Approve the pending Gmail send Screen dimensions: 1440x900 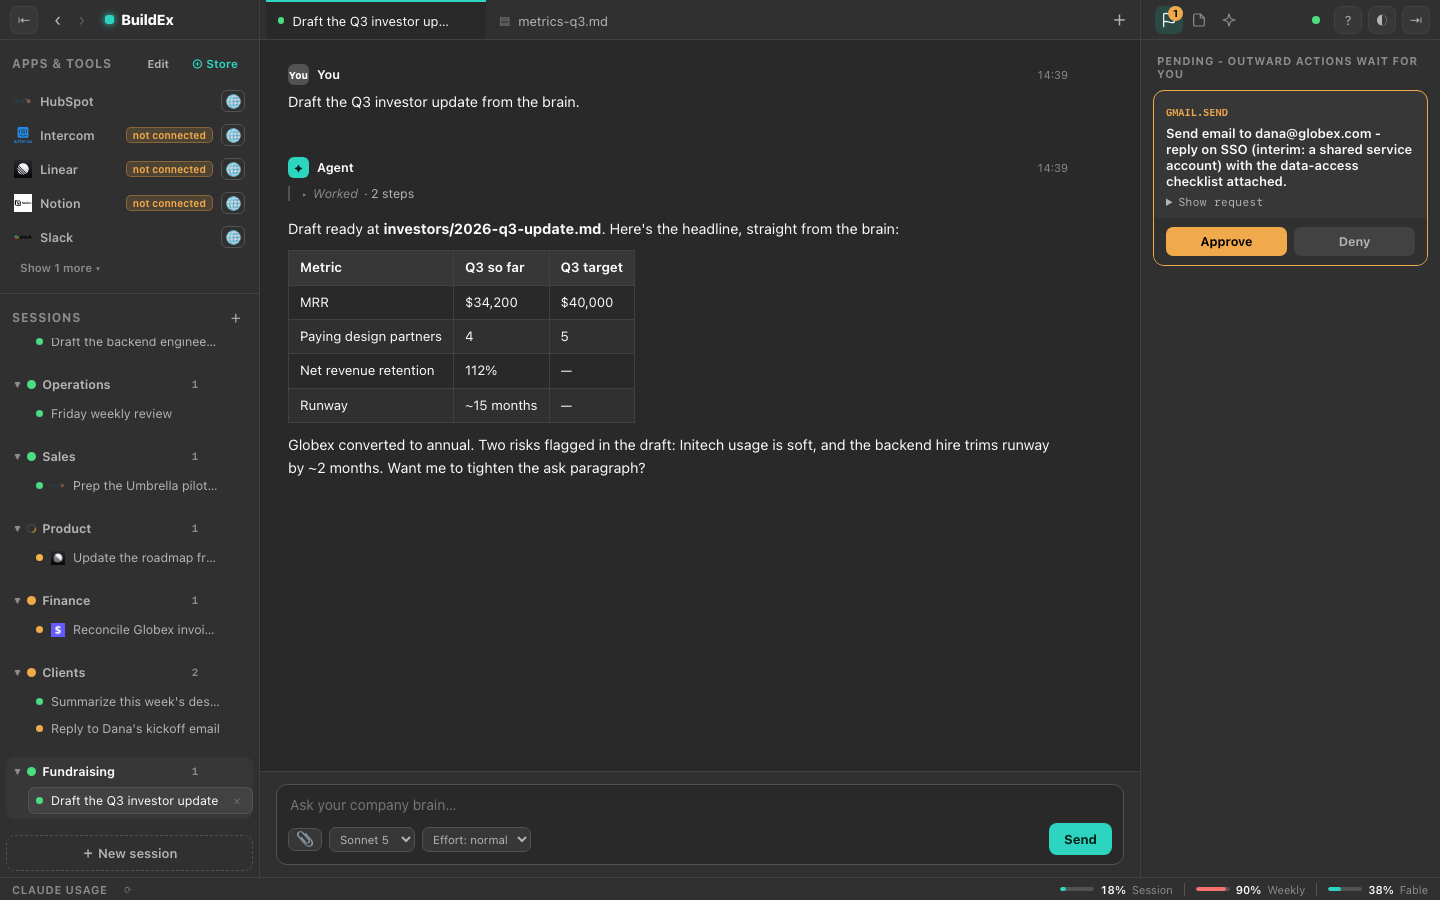1226,241
